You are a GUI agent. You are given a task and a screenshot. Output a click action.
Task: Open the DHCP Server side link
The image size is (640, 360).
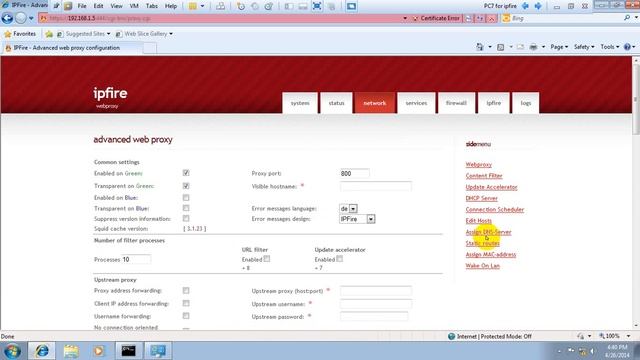point(482,198)
